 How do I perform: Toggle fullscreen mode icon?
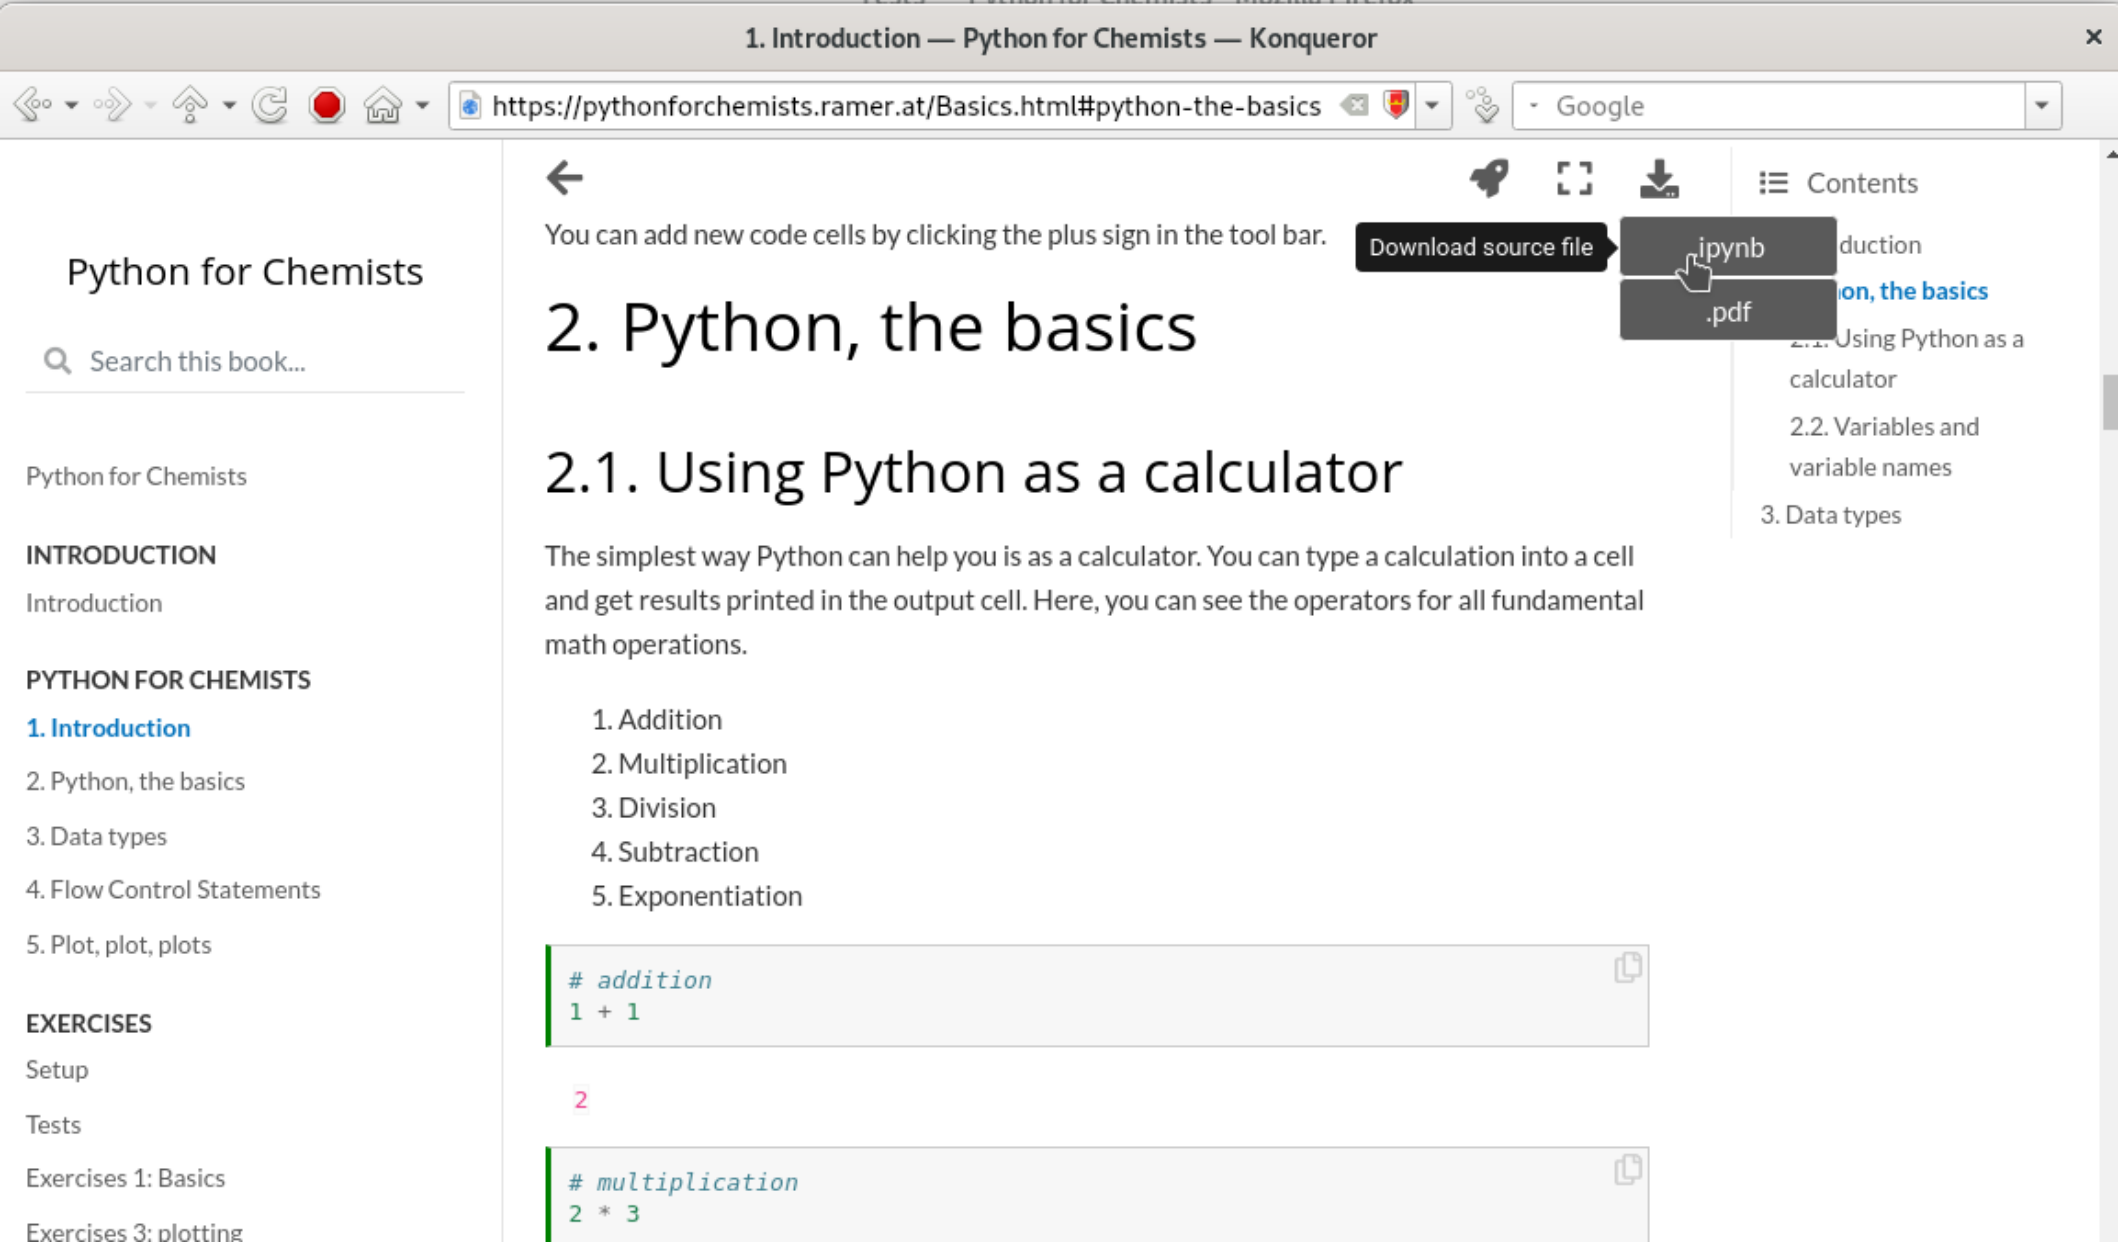[x=1574, y=180]
